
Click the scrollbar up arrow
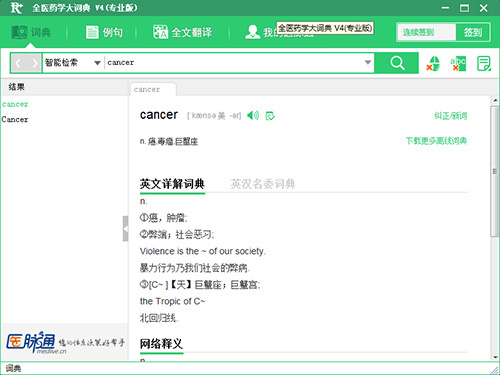click(x=495, y=100)
